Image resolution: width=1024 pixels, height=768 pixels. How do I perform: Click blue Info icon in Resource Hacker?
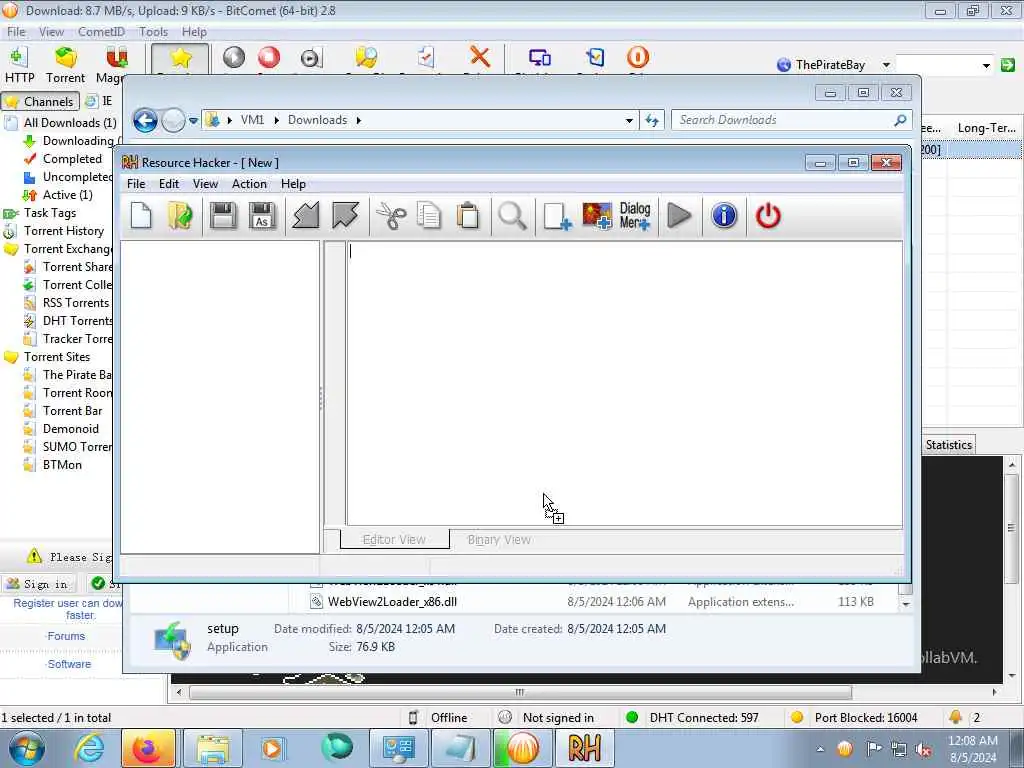(724, 216)
